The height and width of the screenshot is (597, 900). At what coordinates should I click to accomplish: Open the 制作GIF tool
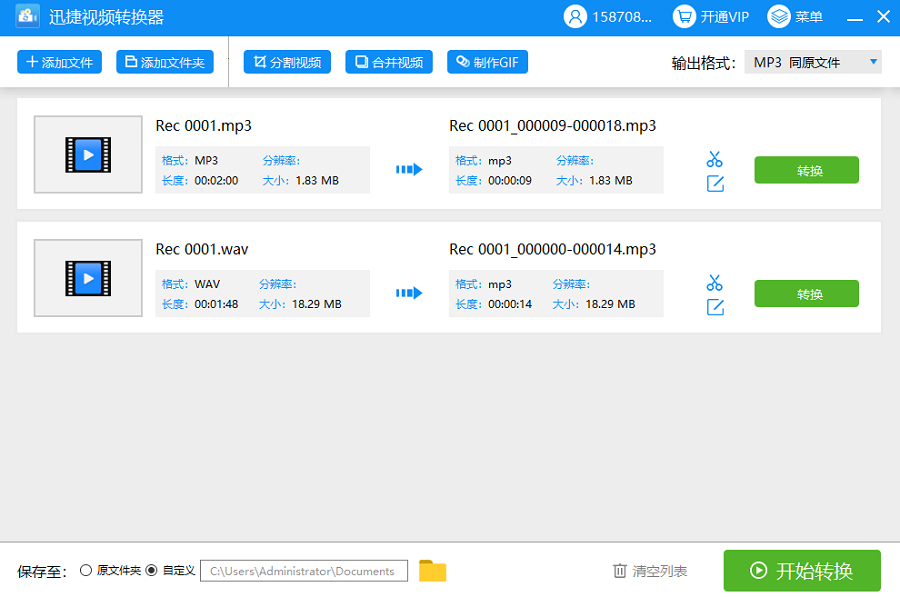tap(487, 62)
